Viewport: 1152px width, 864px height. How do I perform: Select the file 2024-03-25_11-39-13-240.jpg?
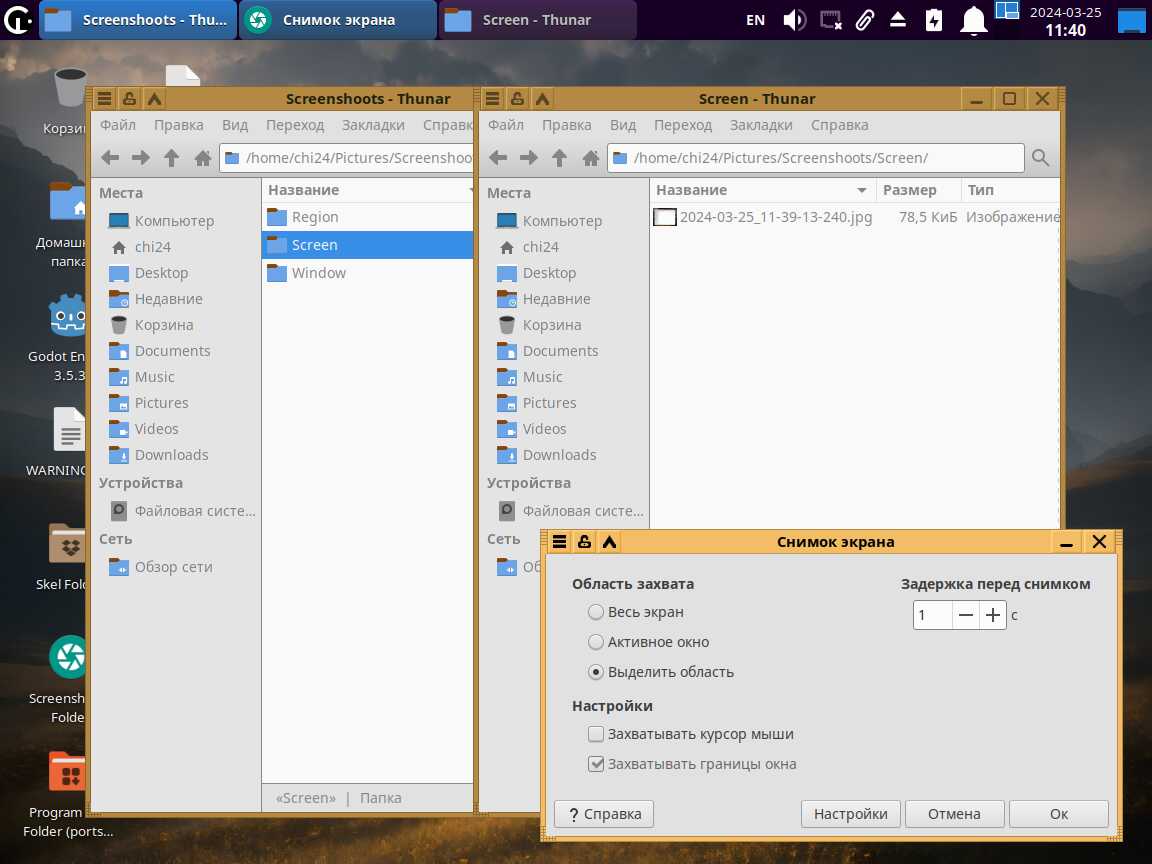click(775, 217)
